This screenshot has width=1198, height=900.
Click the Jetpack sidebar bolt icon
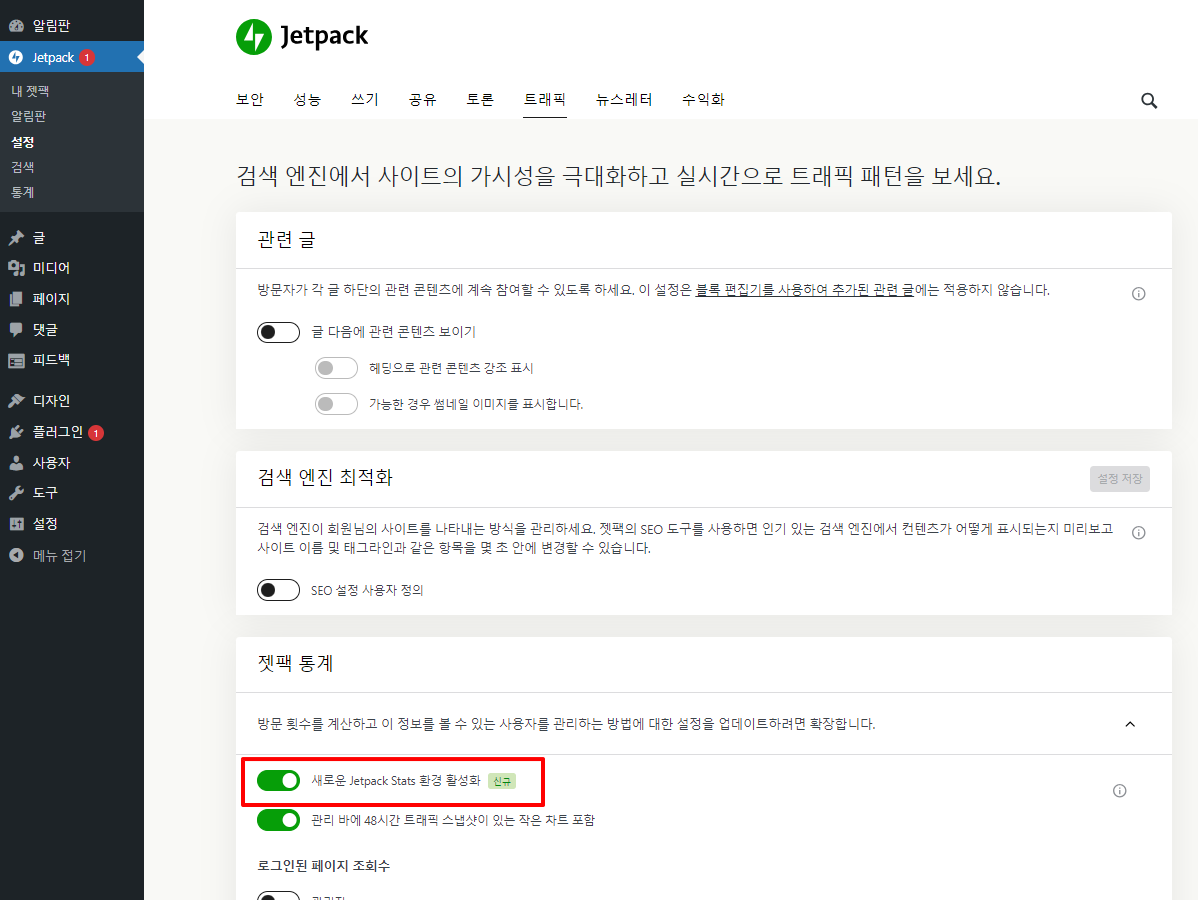[16, 57]
